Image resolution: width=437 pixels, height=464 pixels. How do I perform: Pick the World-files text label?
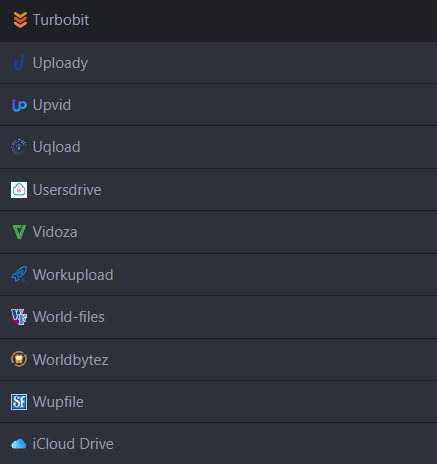[x=69, y=317]
